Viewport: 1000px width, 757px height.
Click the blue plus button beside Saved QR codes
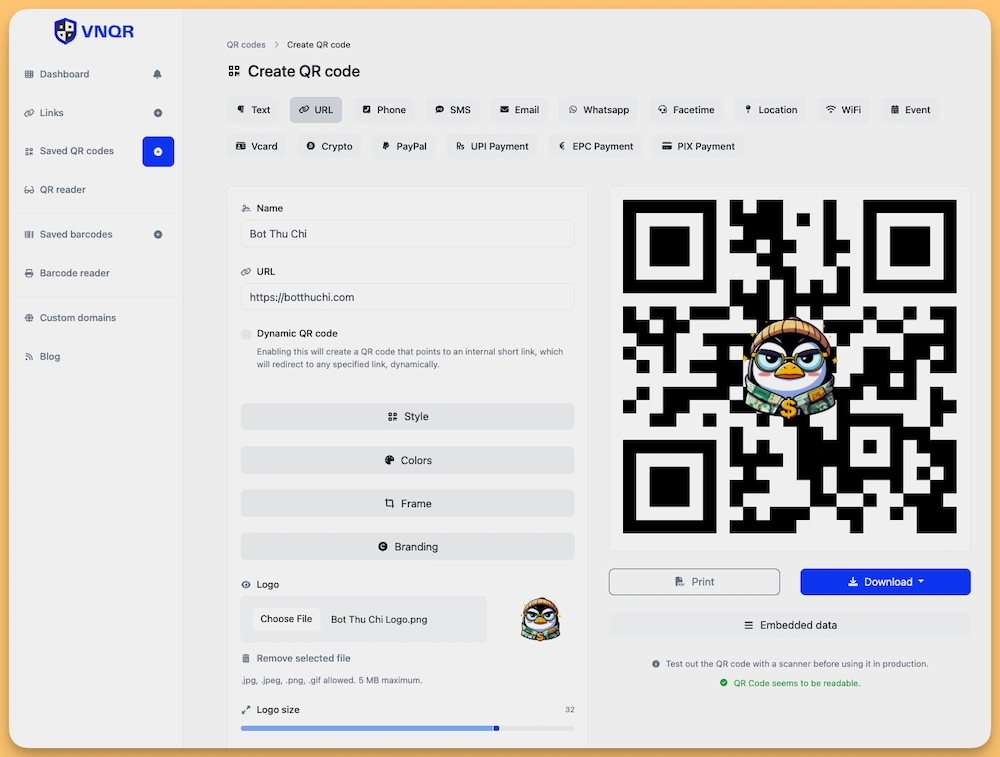pyautogui.click(x=158, y=151)
